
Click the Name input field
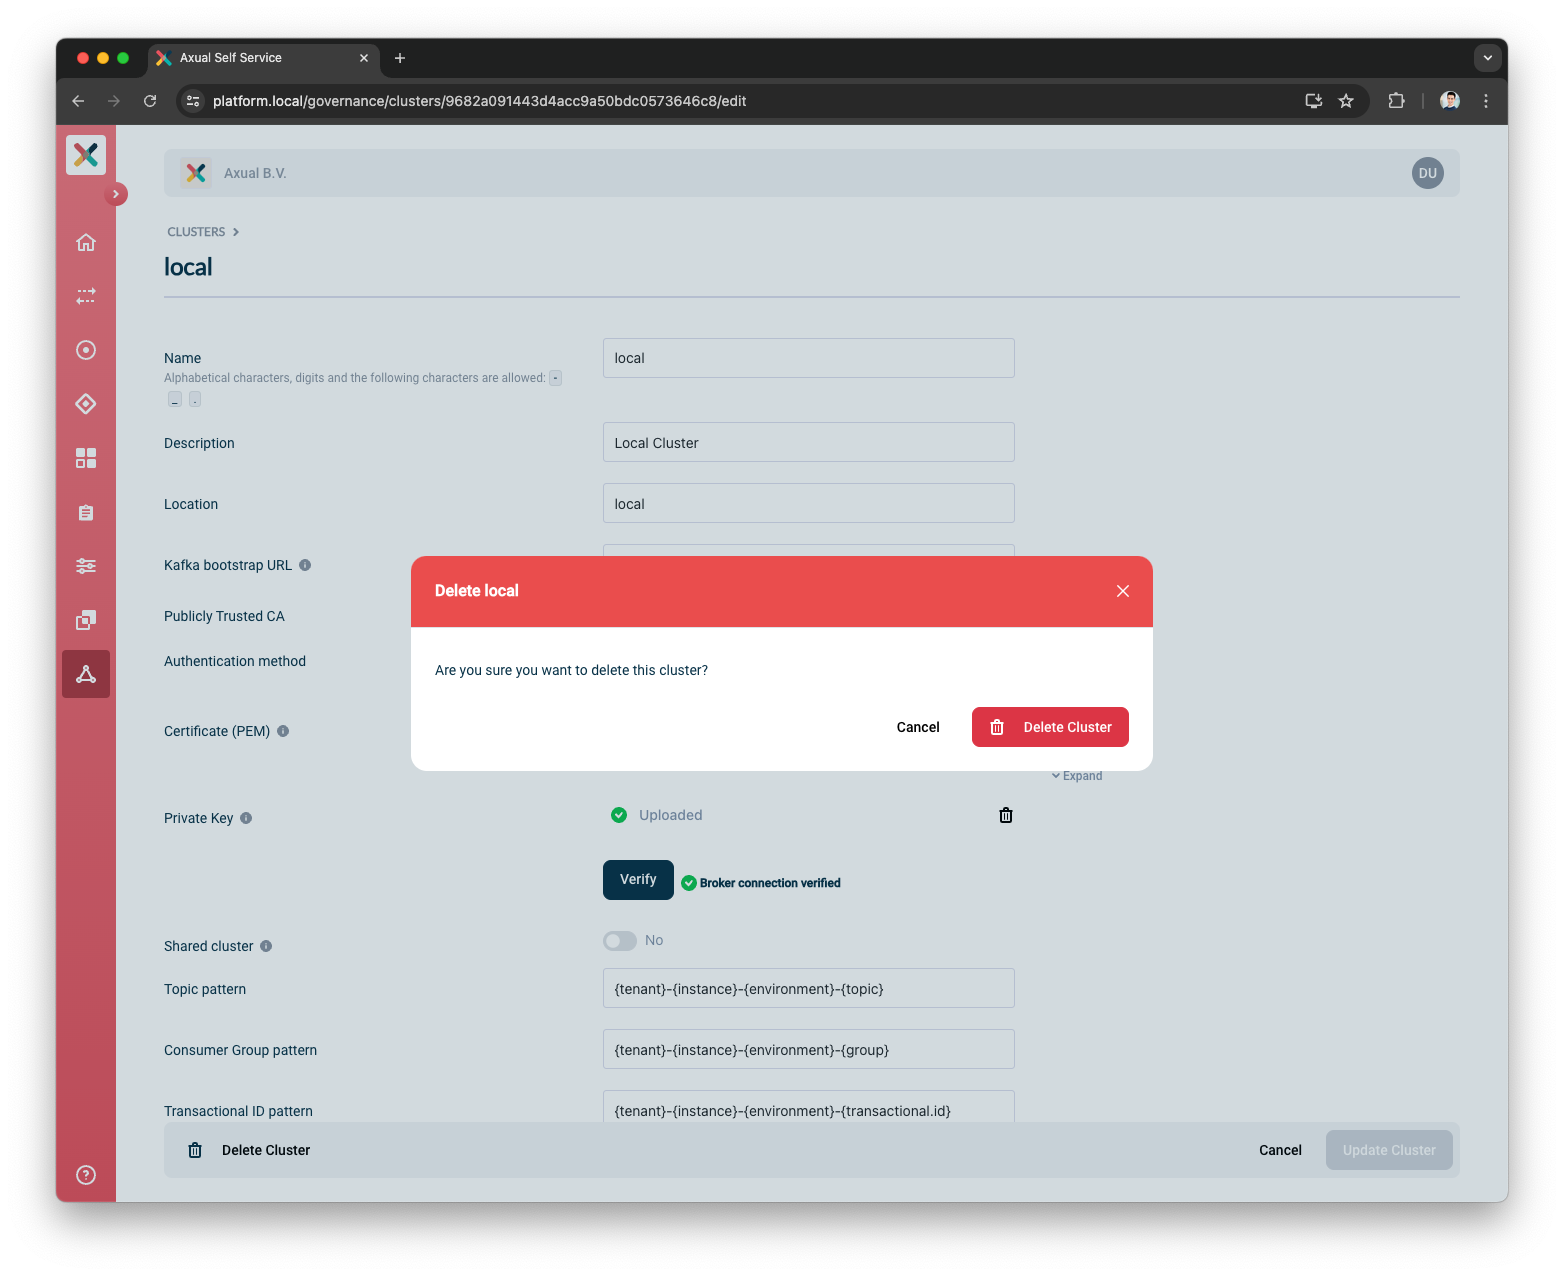[808, 358]
